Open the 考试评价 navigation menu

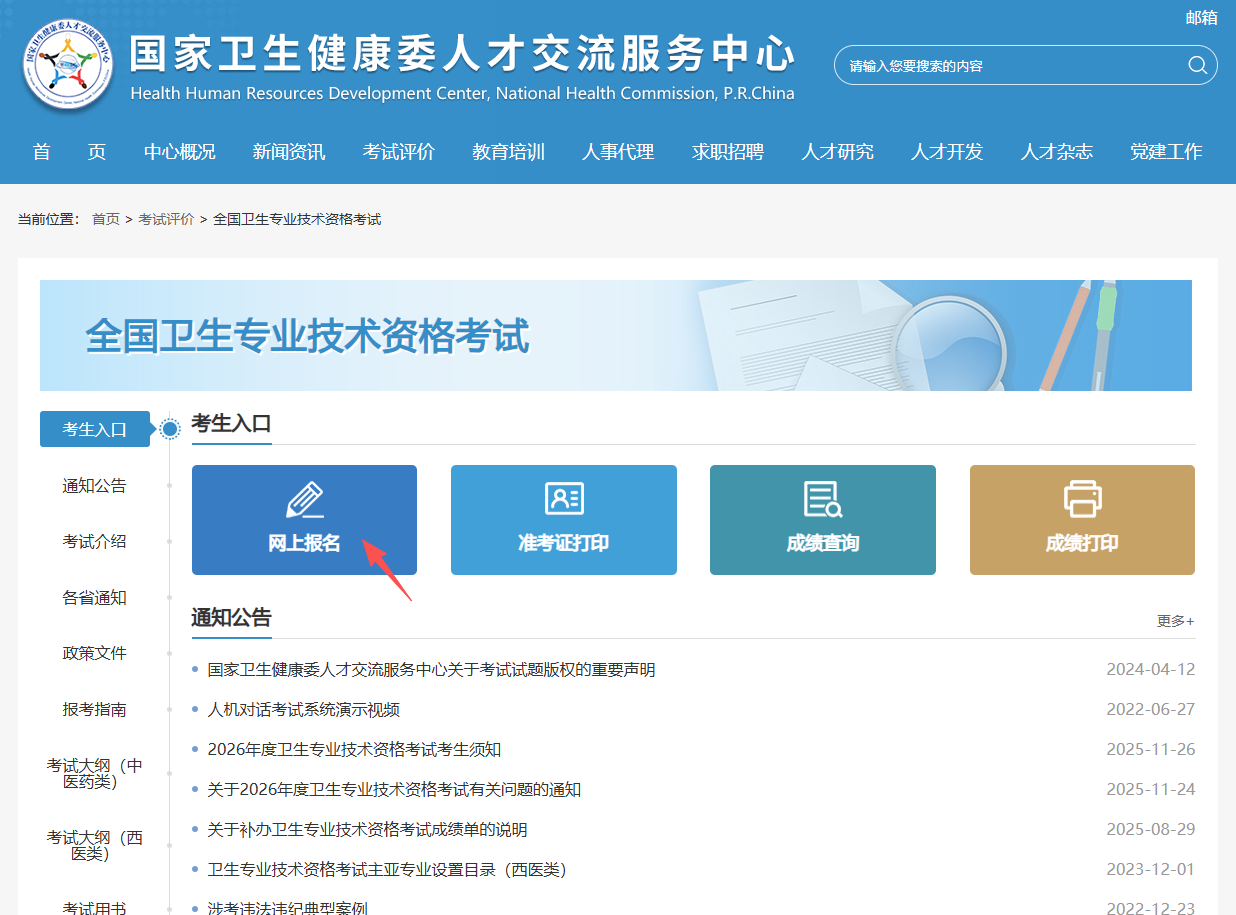[x=398, y=152]
